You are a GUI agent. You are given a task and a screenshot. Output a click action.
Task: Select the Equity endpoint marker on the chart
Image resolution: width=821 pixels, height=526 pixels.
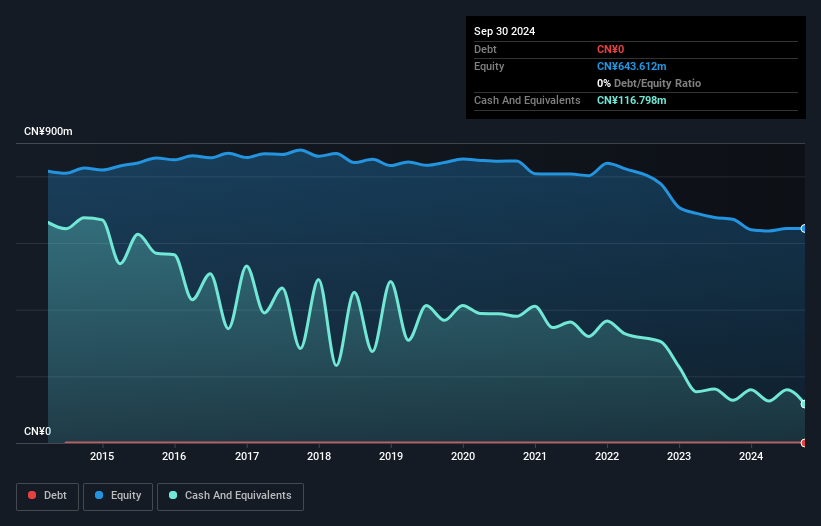[804, 229]
